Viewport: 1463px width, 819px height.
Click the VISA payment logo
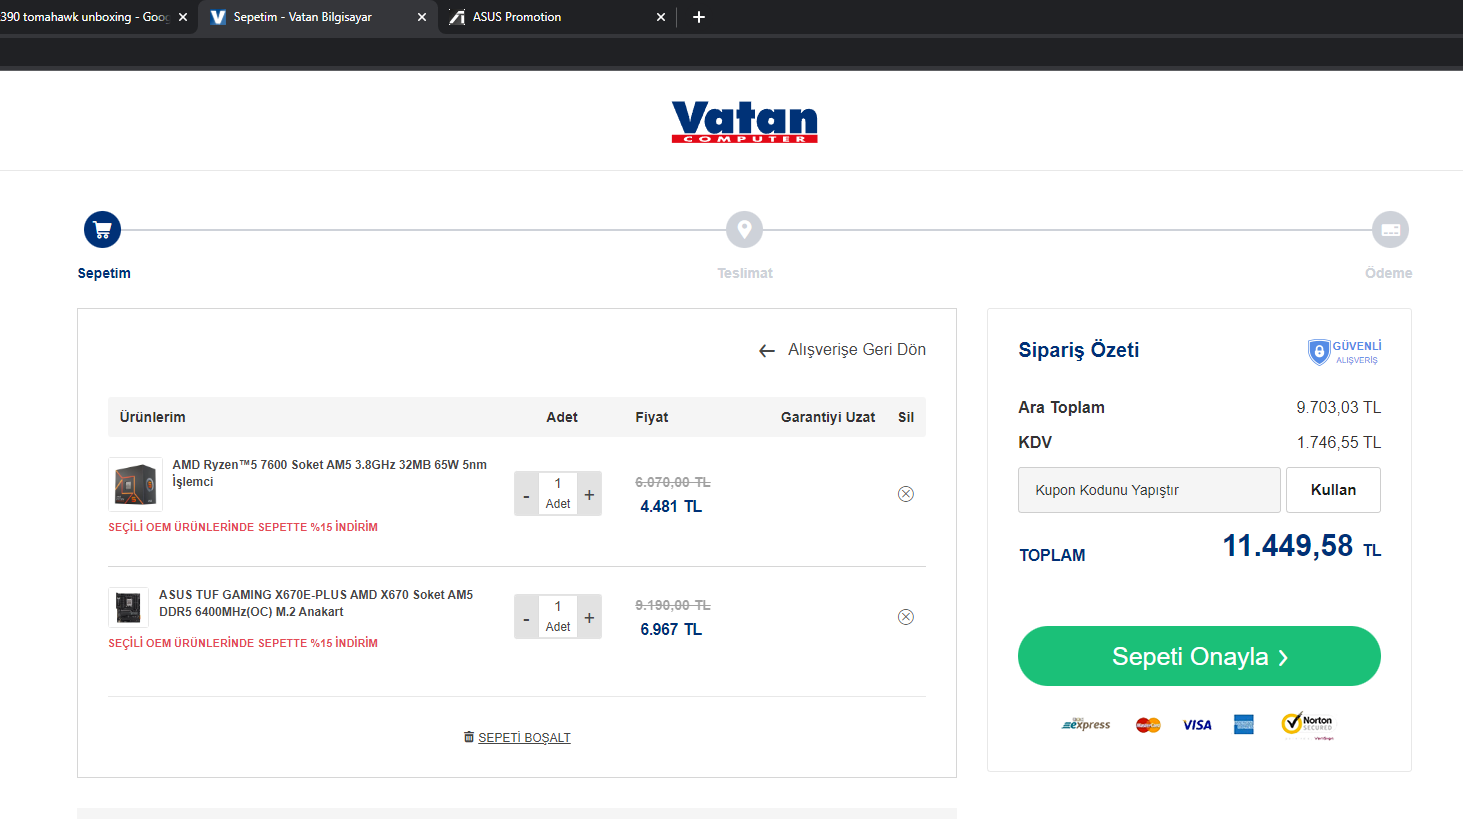1197,725
